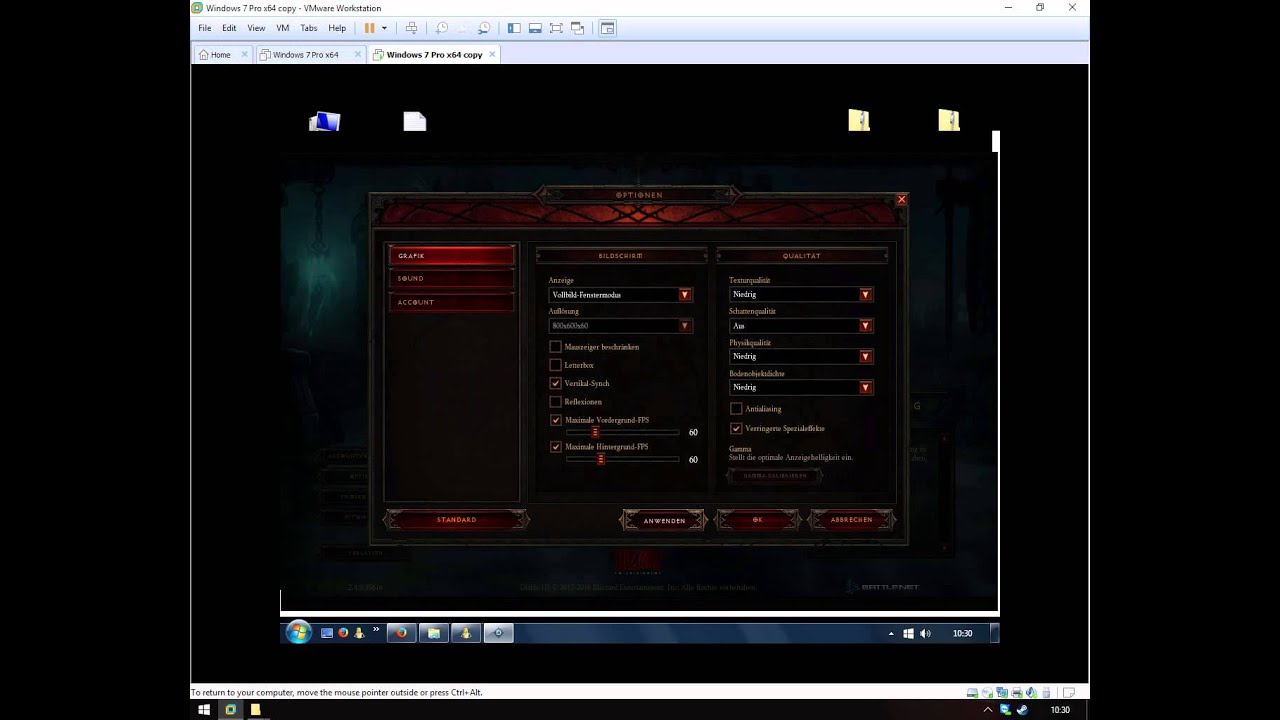The image size is (1280, 720).
Task: Expand the Texturqualität dropdown
Action: [x=801, y=295]
